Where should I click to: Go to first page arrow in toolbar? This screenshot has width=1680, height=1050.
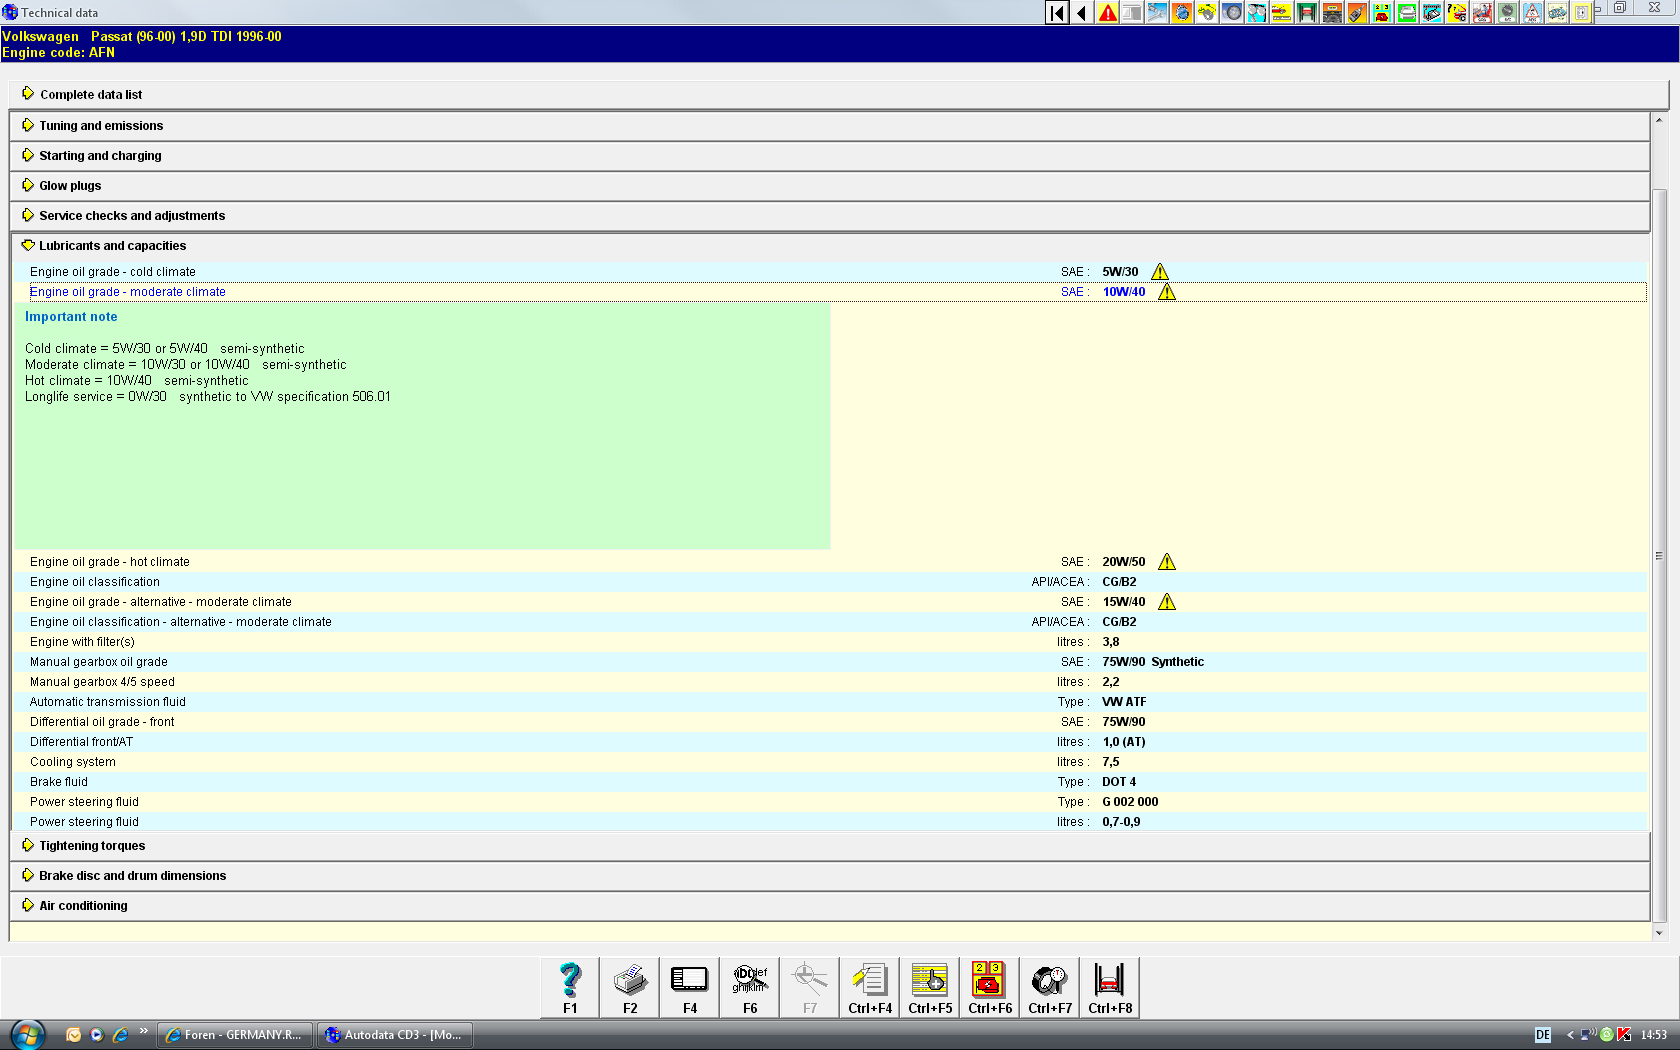pos(1057,13)
